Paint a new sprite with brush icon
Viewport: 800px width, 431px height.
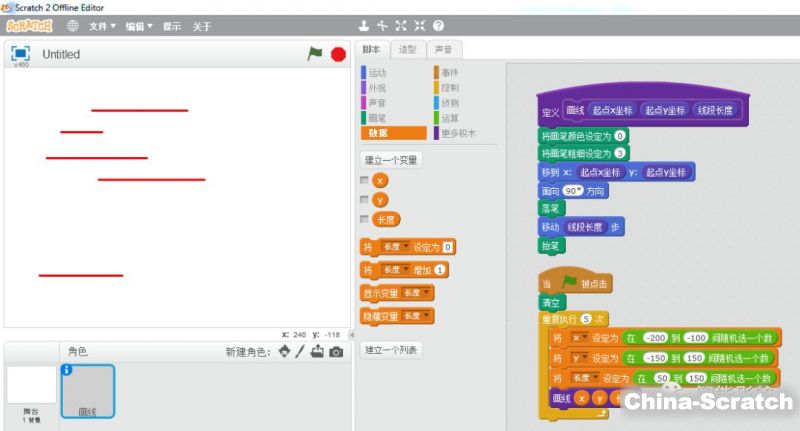[300, 352]
